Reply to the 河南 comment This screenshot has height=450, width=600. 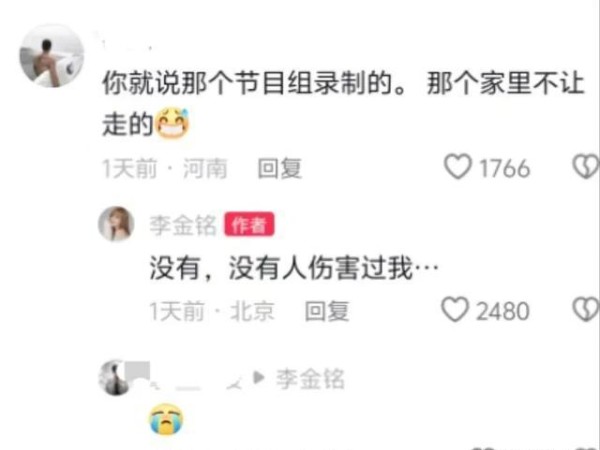(x=280, y=168)
